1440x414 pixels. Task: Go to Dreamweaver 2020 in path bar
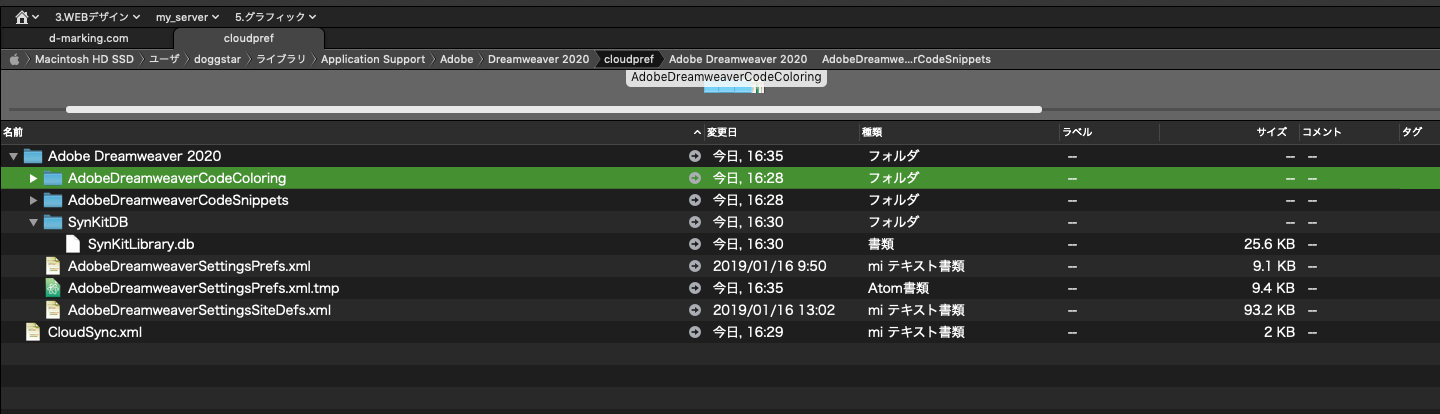(x=538, y=59)
